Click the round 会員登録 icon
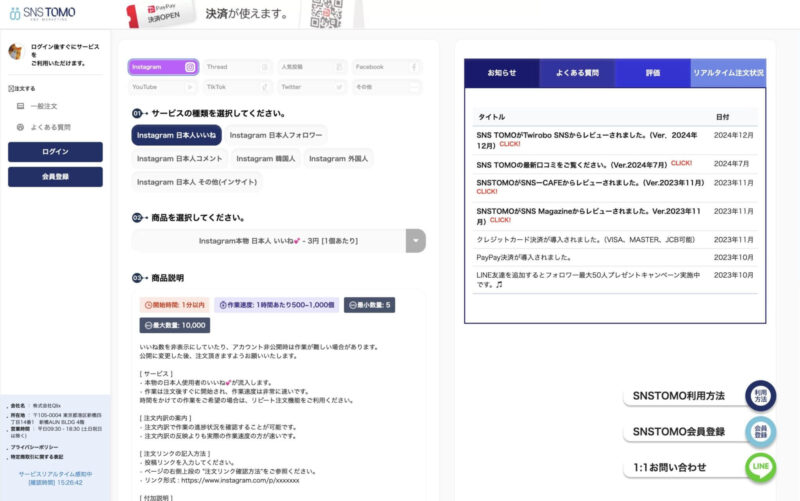800x501 pixels. pos(760,432)
